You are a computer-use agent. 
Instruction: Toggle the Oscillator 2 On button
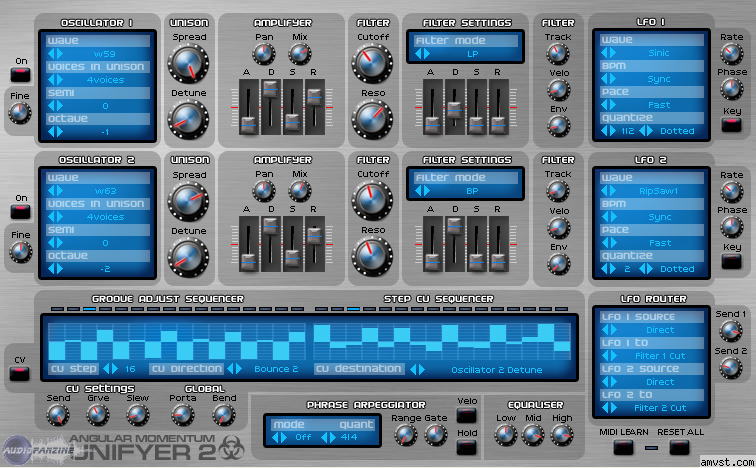coord(21,211)
